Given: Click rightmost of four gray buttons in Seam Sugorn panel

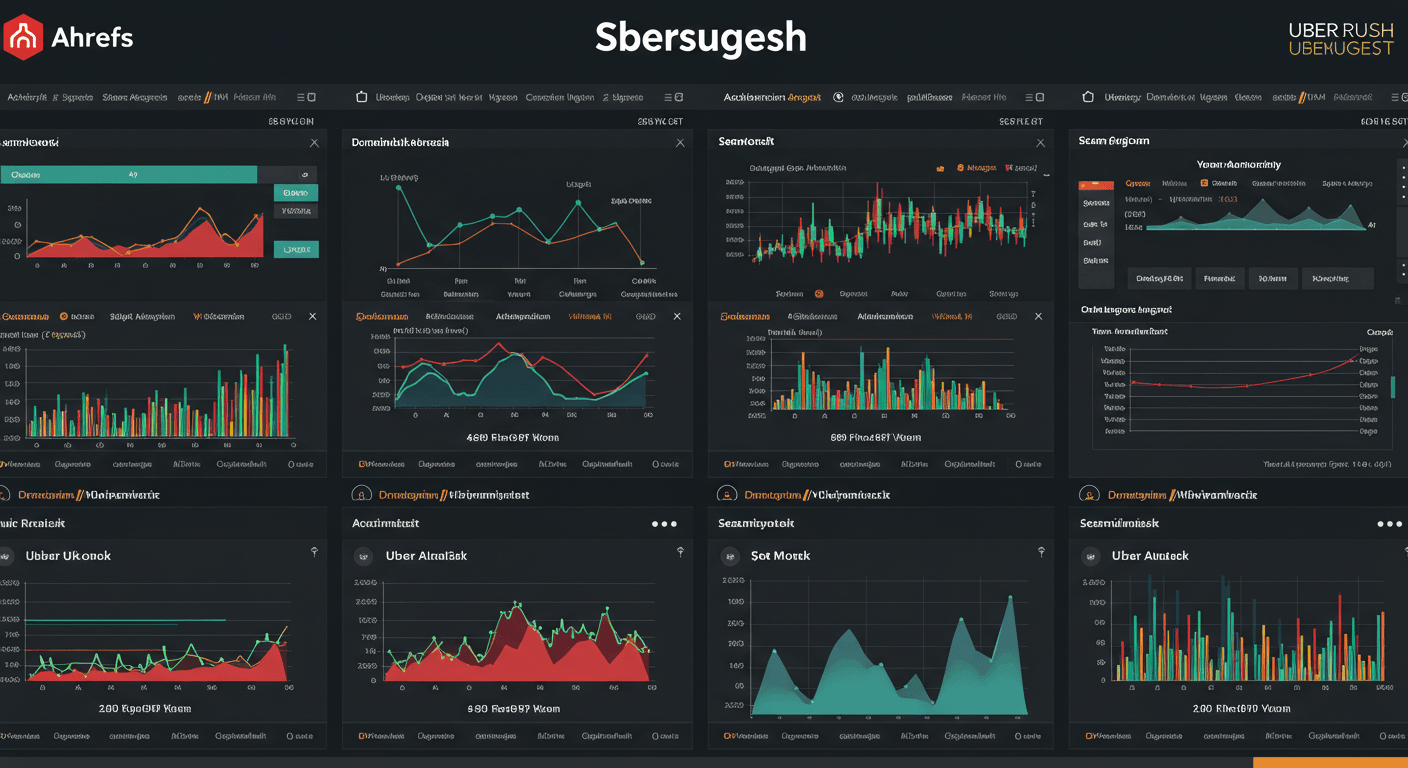Looking at the screenshot, I should click(1336, 279).
